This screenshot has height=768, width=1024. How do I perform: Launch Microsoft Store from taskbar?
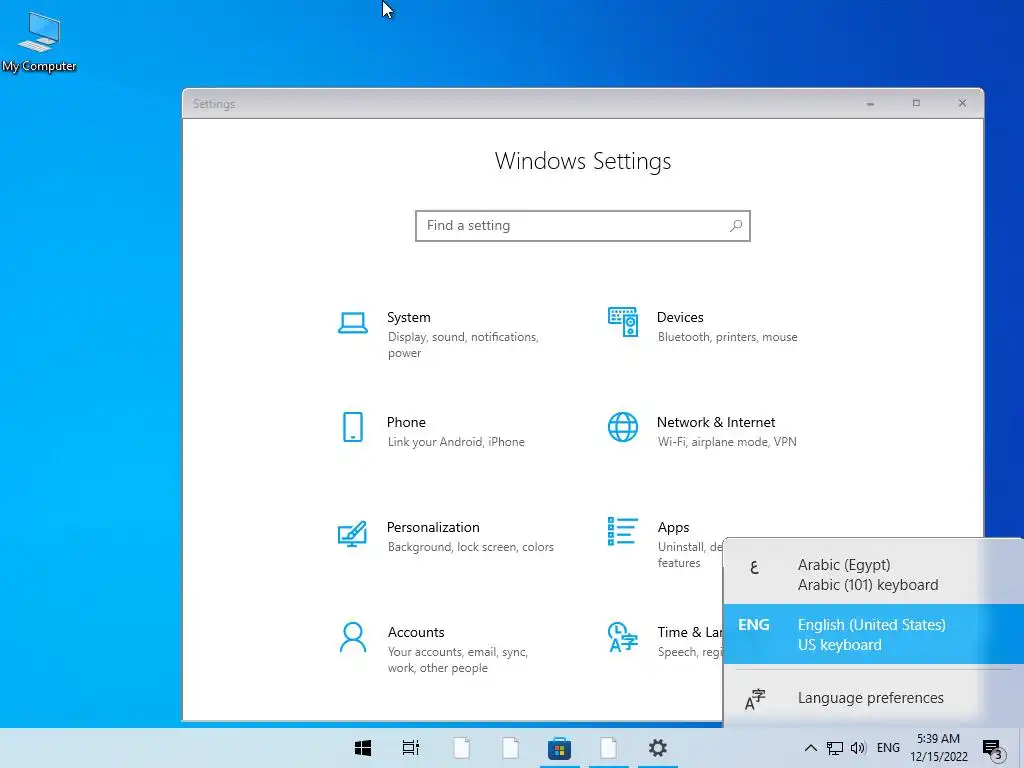(x=559, y=748)
